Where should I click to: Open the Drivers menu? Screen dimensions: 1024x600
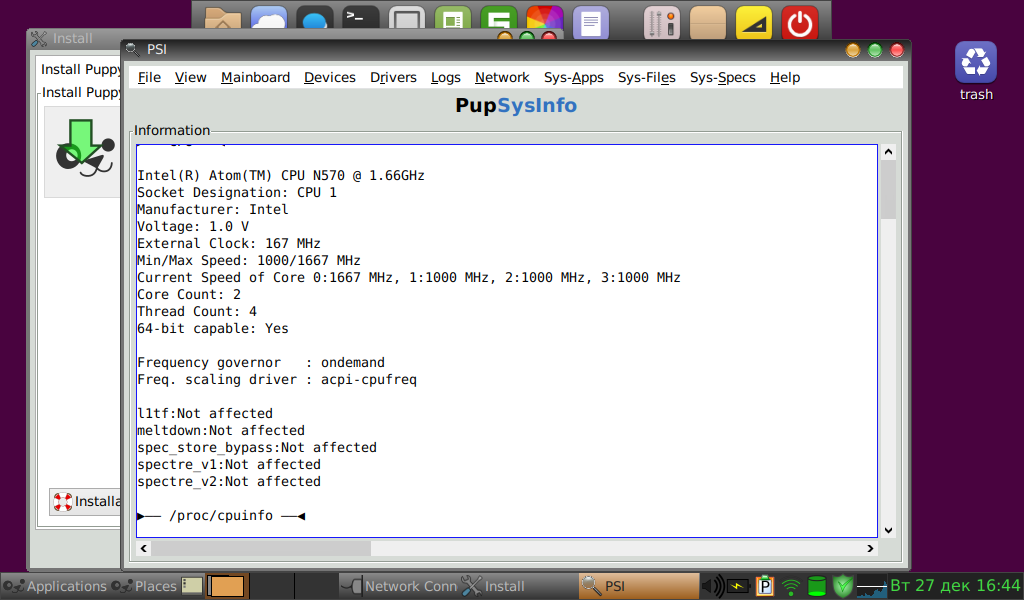point(393,77)
